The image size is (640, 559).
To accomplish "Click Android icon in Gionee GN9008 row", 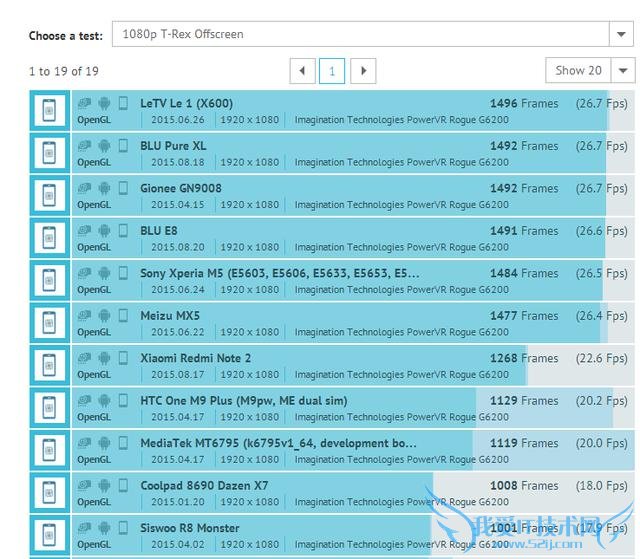I will [104, 188].
